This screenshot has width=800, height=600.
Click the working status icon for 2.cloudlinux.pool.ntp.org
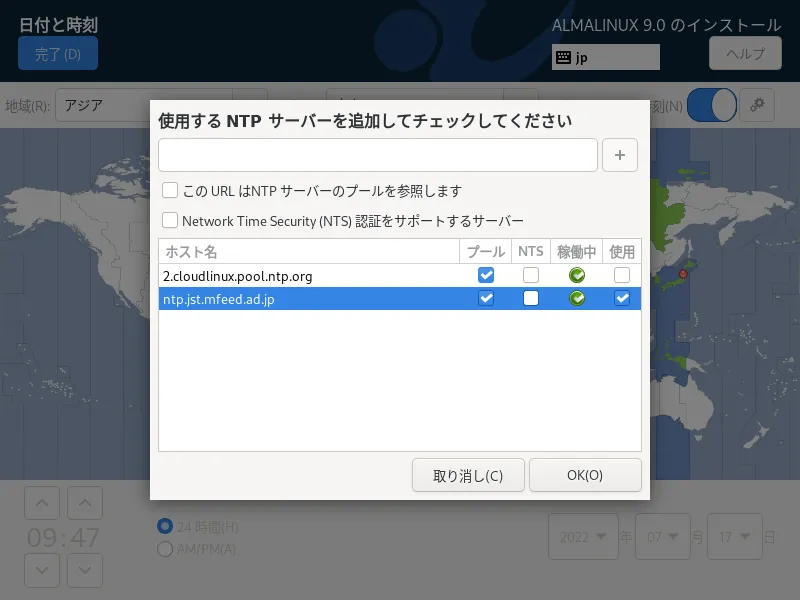click(x=577, y=276)
